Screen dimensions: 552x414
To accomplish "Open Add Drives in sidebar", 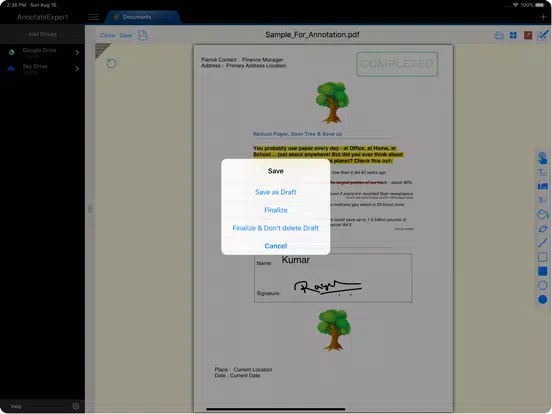I will click(x=42, y=34).
